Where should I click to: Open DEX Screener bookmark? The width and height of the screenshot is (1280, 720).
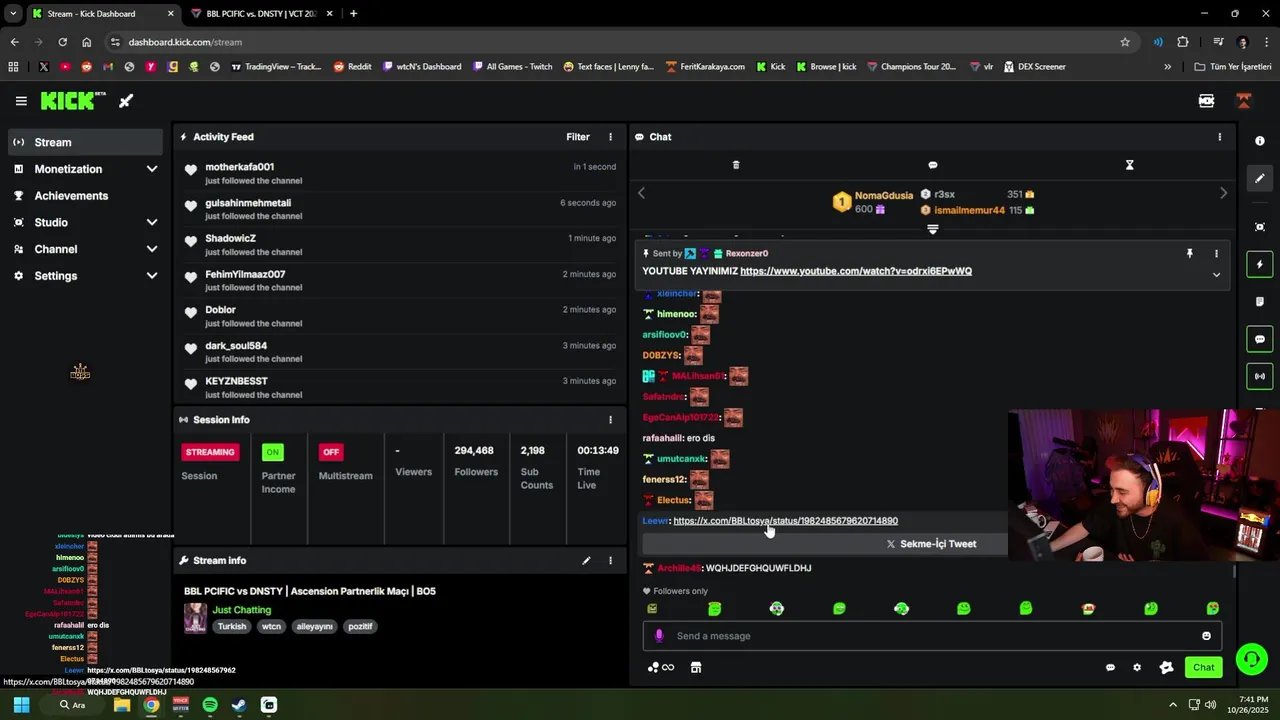1034,67
